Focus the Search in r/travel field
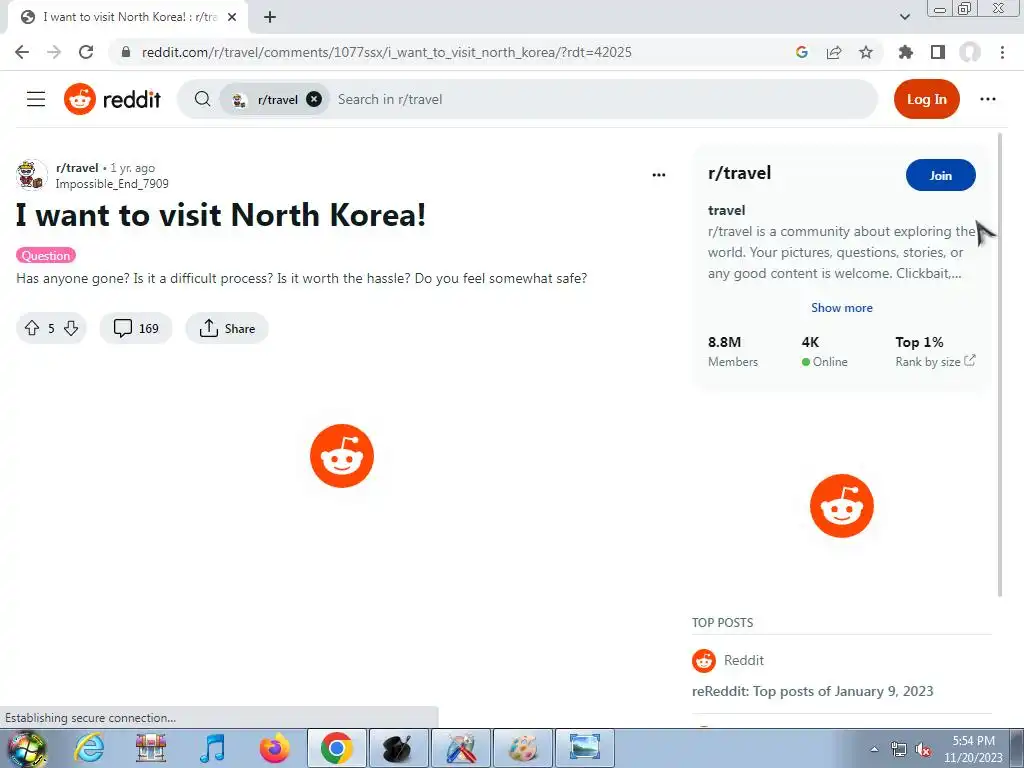 pyautogui.click(x=601, y=99)
